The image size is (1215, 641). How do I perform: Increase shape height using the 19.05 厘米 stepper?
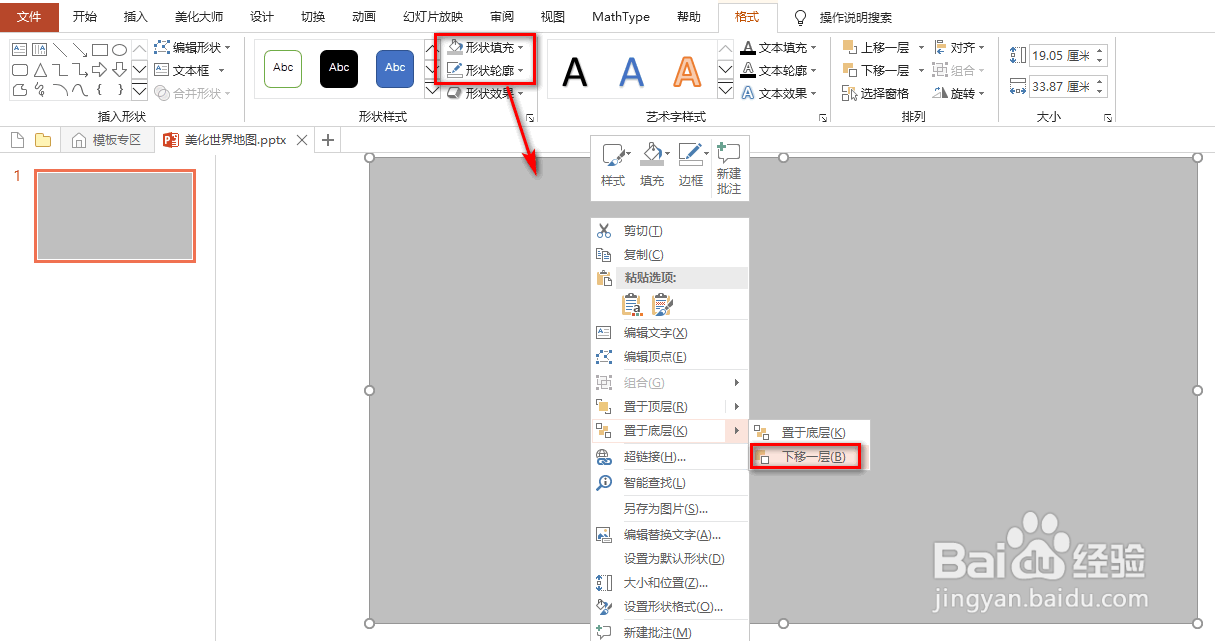coord(1100,51)
